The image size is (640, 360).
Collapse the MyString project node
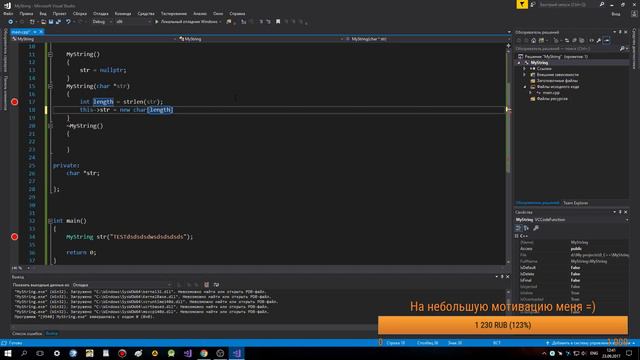[x=519, y=63]
